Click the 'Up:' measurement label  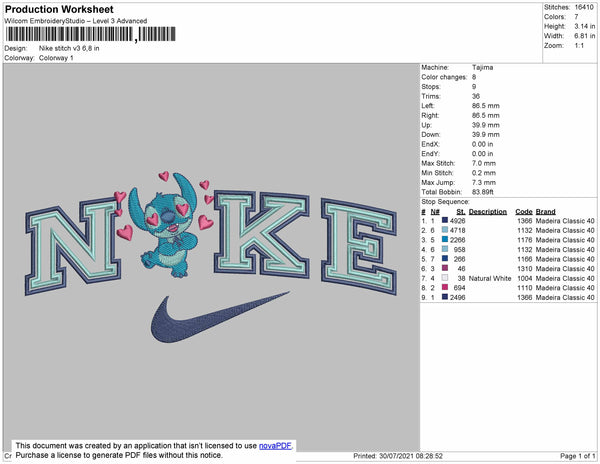[426, 125]
